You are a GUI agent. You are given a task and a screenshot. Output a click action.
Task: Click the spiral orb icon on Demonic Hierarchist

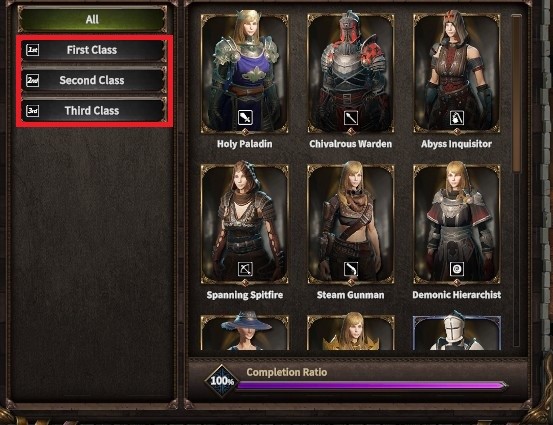tap(456, 269)
